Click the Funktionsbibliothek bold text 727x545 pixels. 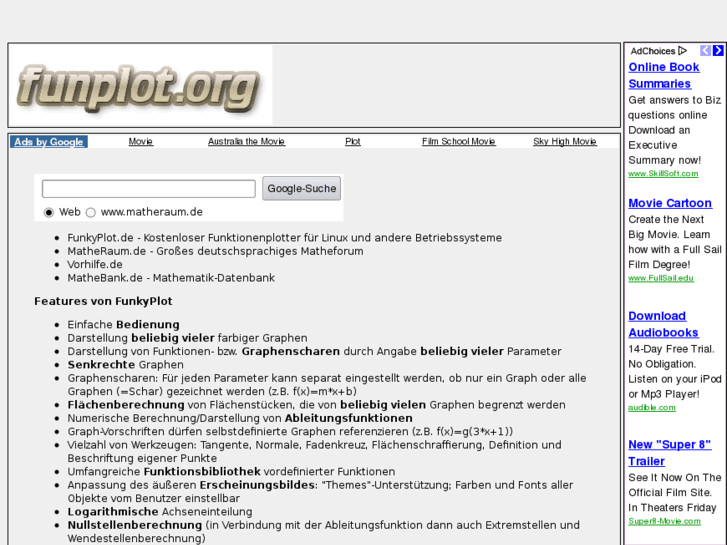(202, 472)
